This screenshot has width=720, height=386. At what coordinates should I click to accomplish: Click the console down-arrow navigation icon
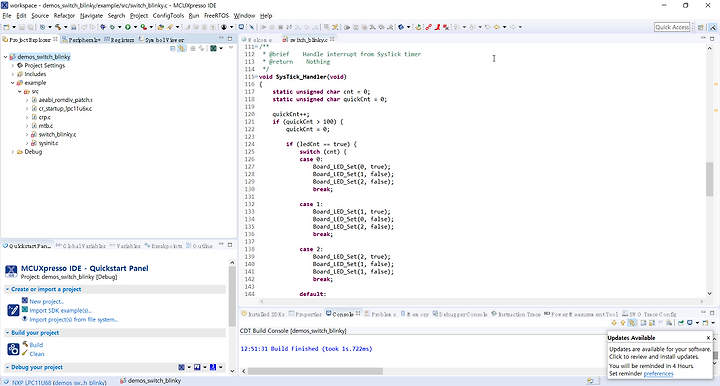pyautogui.click(x=614, y=323)
